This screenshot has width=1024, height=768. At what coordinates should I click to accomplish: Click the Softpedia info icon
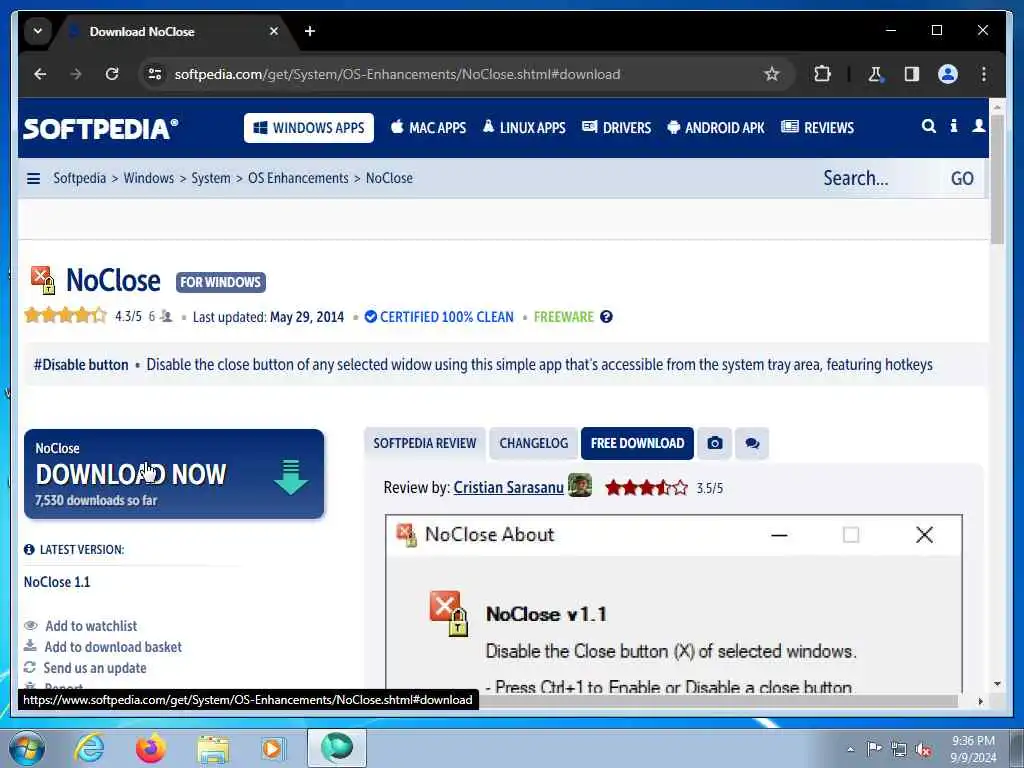953,126
